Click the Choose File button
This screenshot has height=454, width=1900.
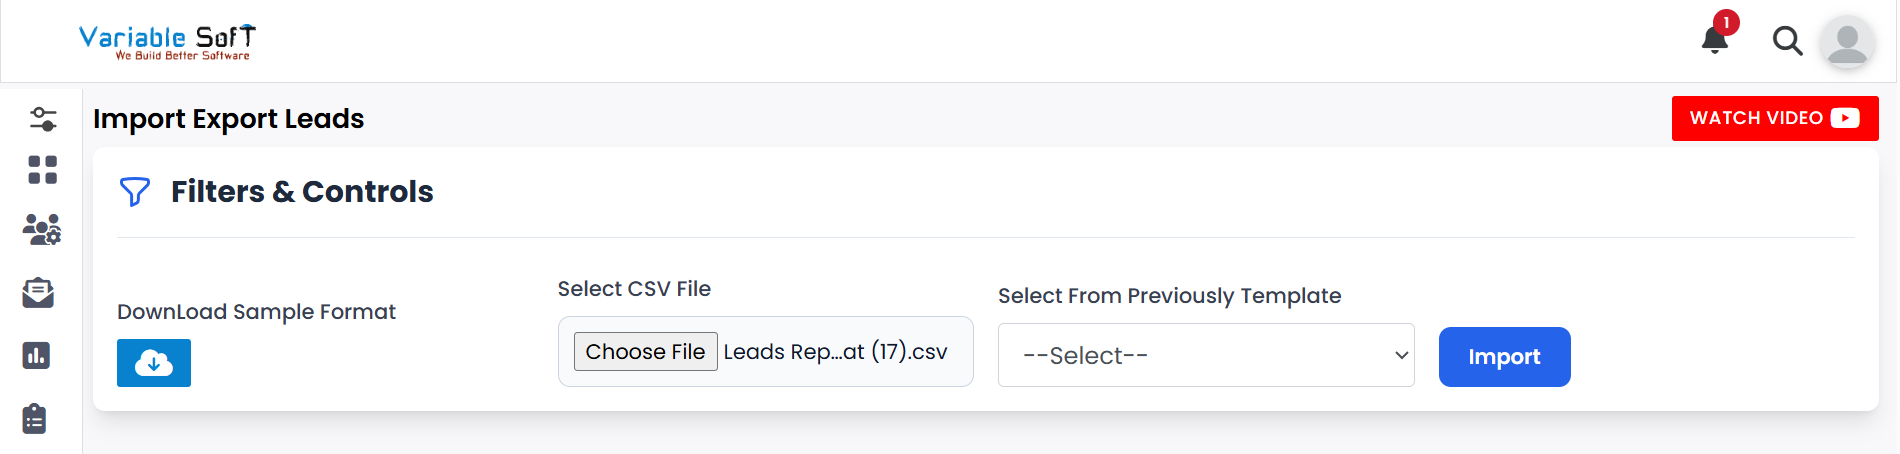tap(645, 352)
